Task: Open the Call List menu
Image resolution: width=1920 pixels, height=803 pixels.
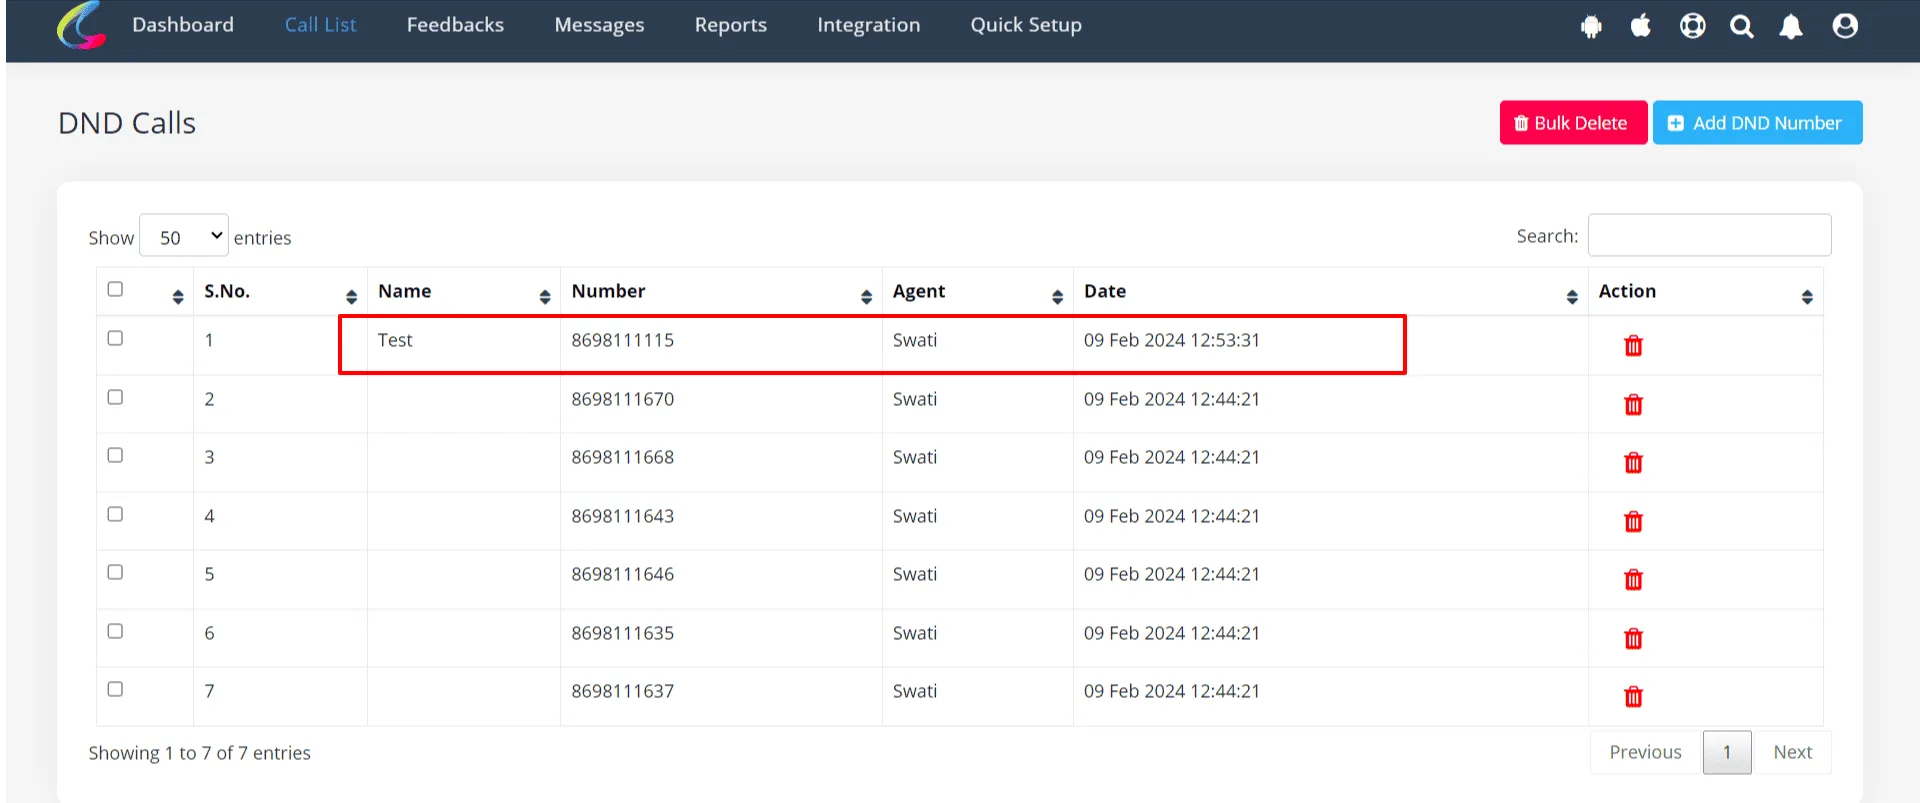Action: [x=320, y=25]
